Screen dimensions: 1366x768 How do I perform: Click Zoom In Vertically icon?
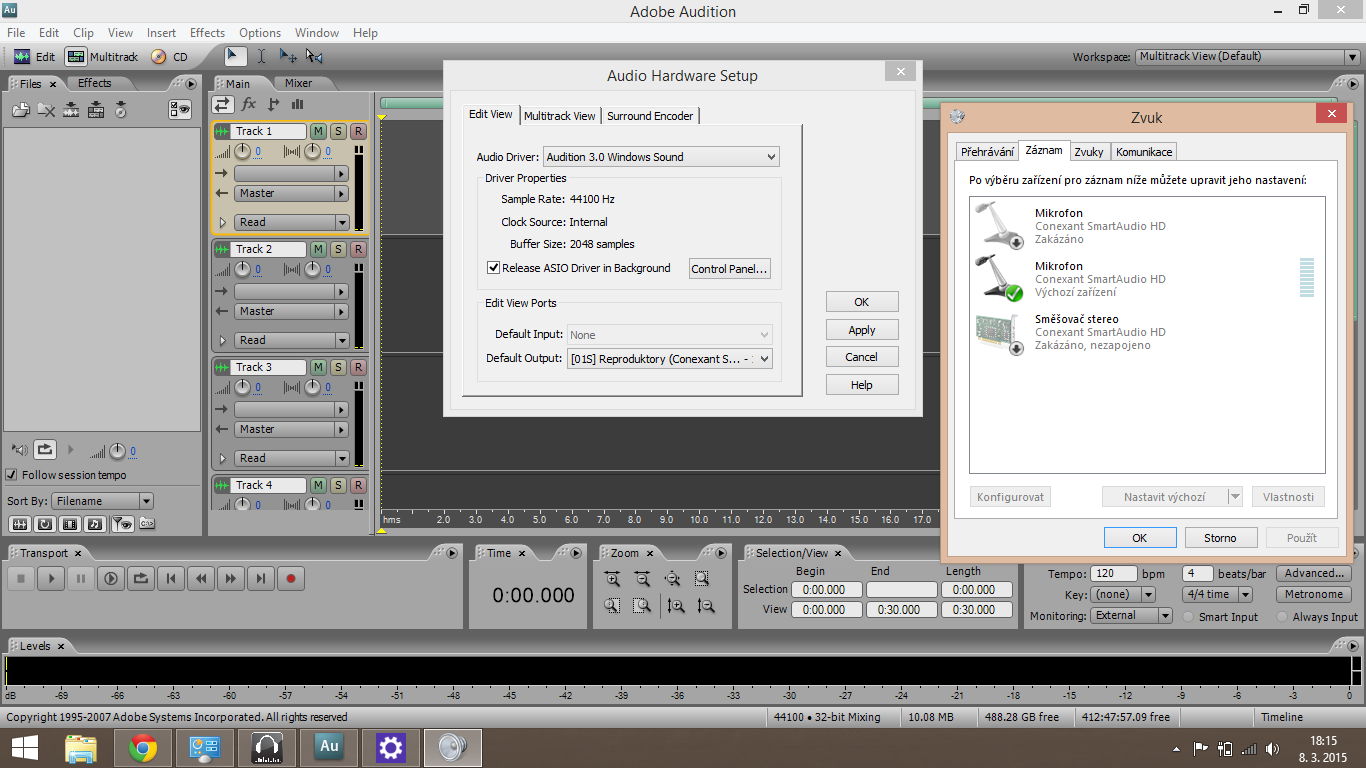676,605
